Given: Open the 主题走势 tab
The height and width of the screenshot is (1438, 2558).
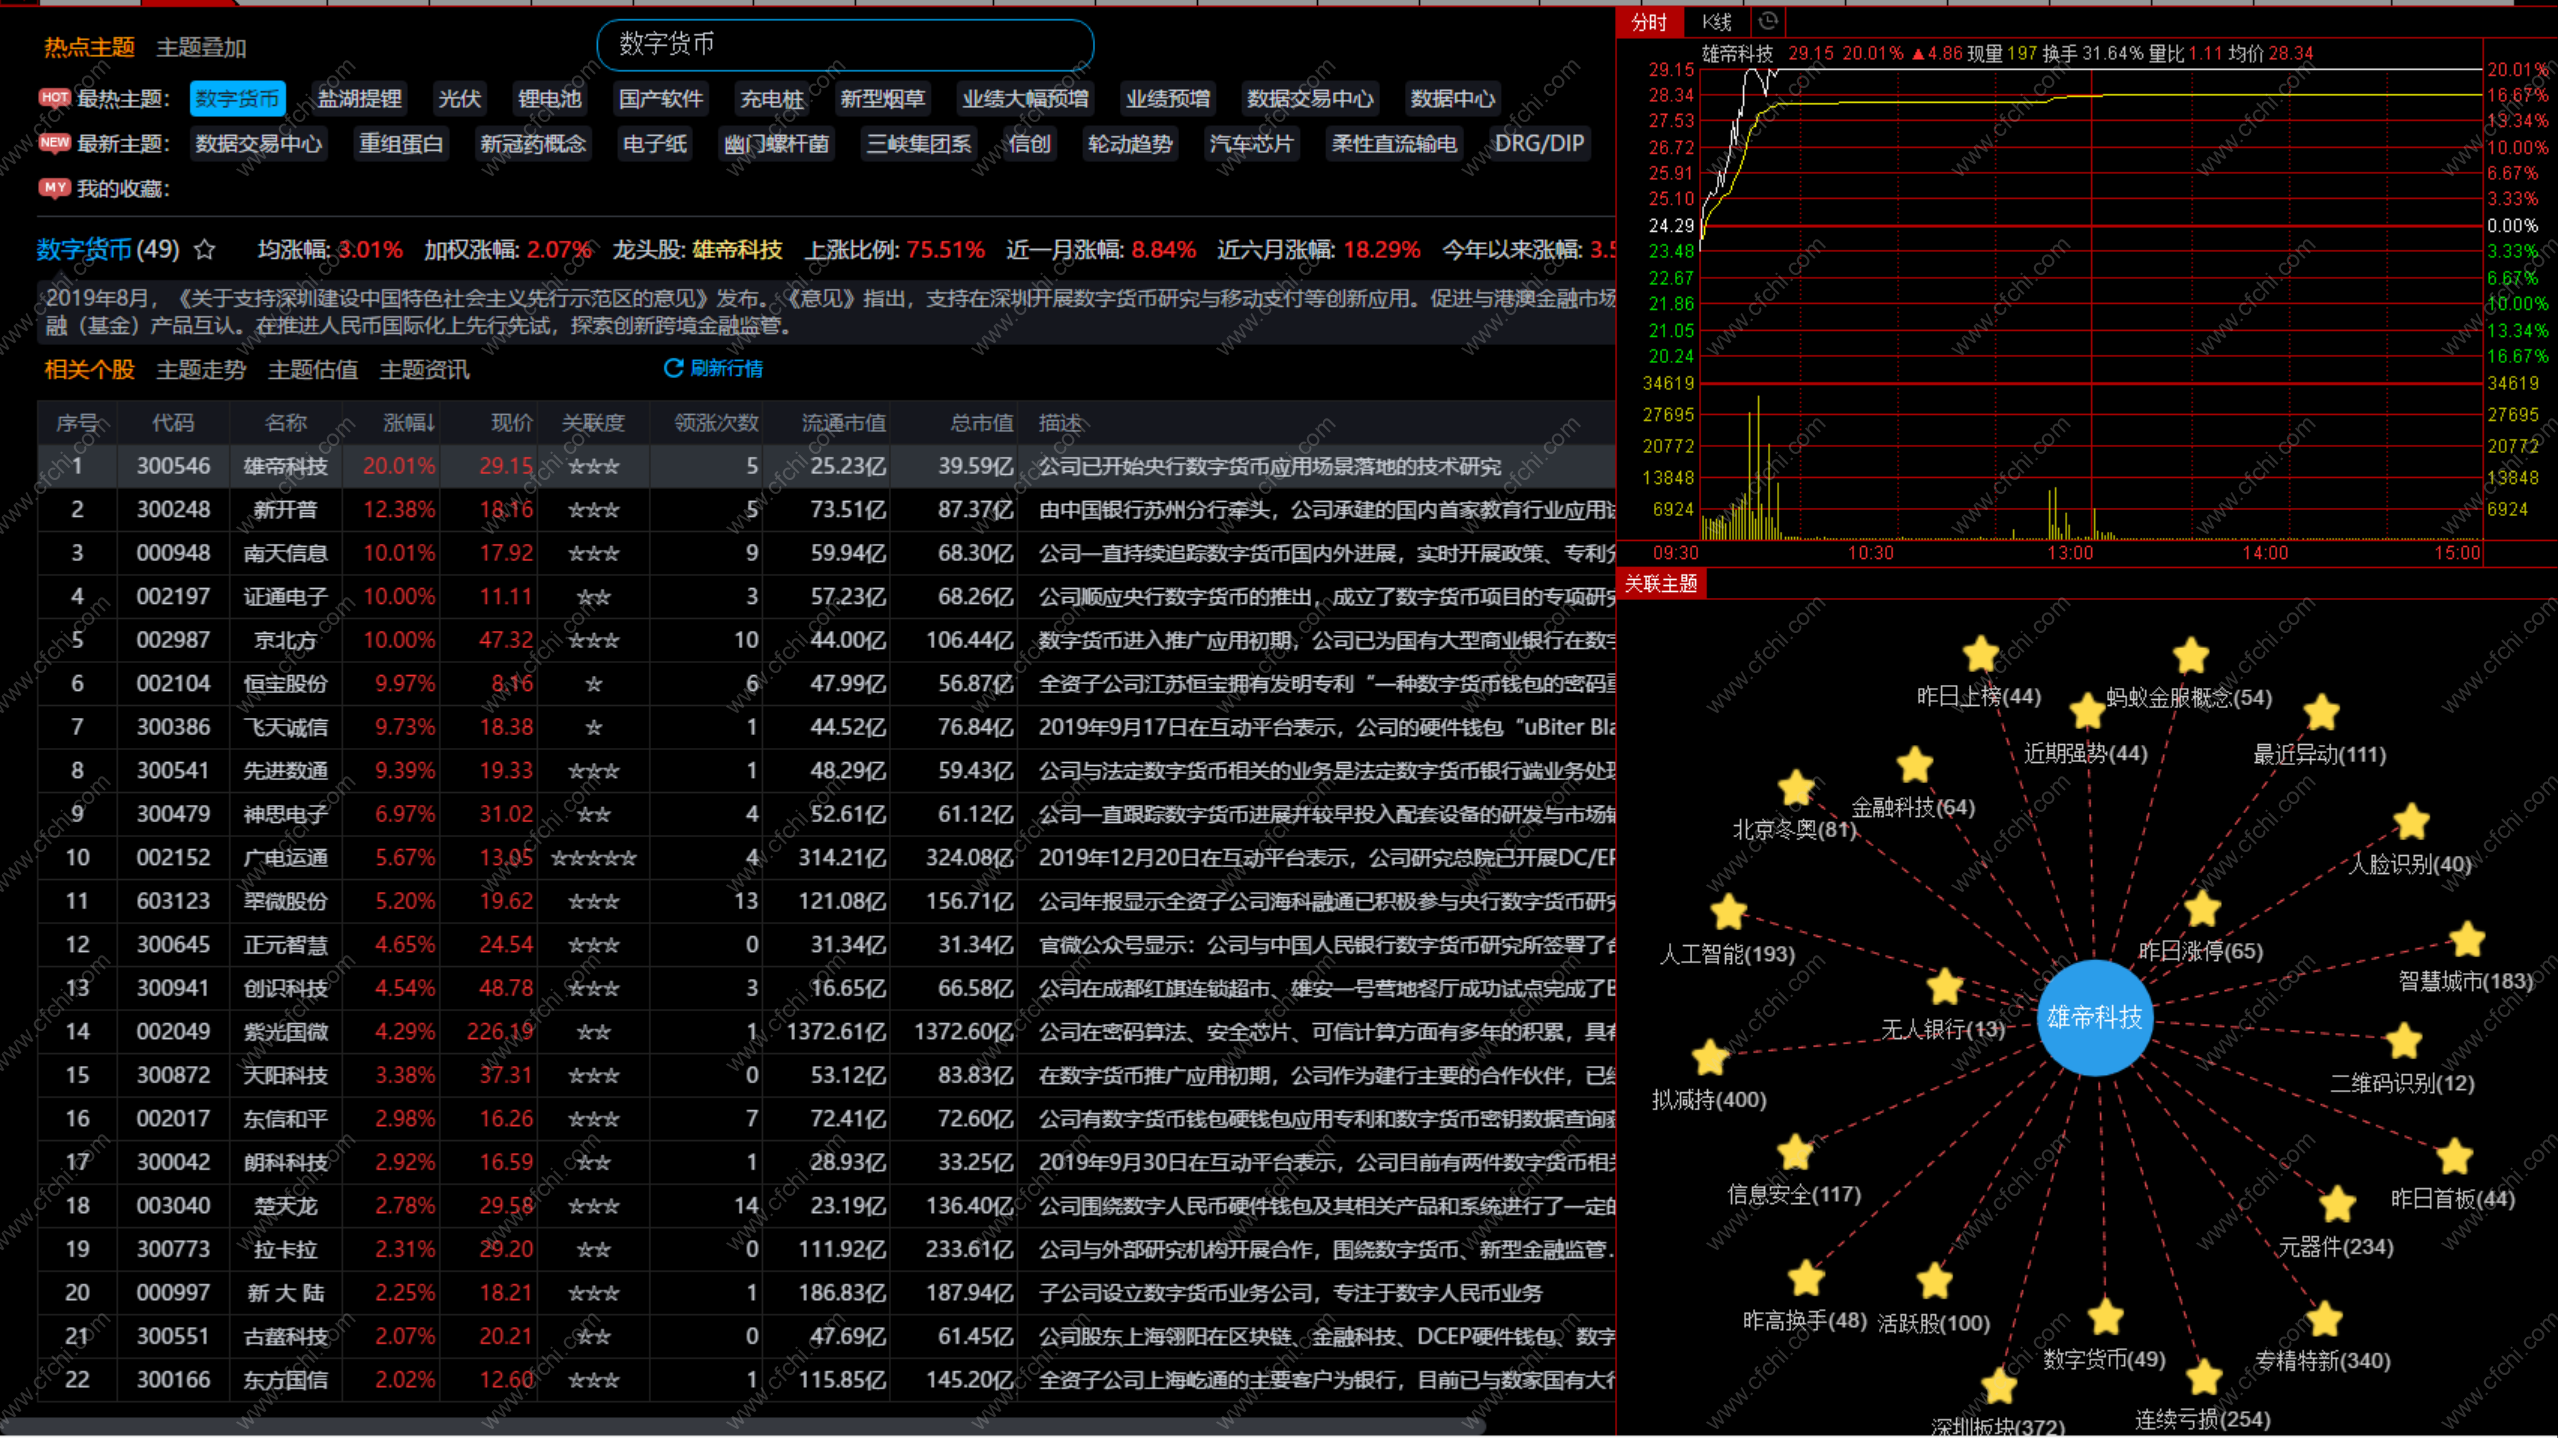Looking at the screenshot, I should (201, 370).
